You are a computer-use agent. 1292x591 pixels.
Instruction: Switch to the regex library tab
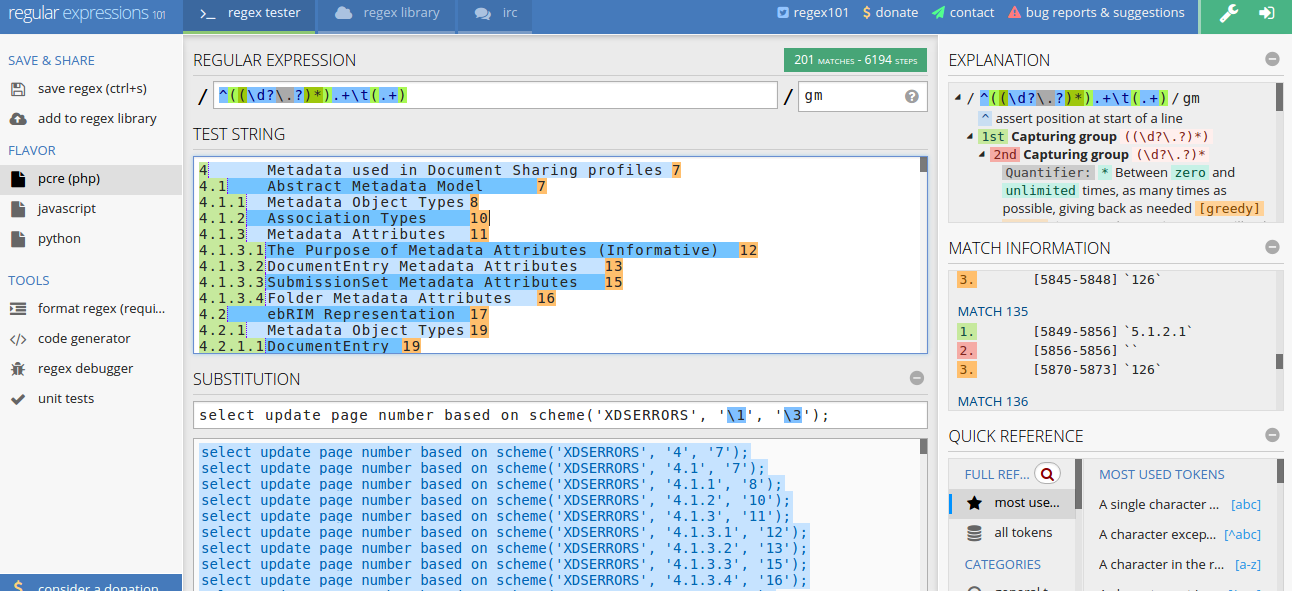(x=387, y=14)
